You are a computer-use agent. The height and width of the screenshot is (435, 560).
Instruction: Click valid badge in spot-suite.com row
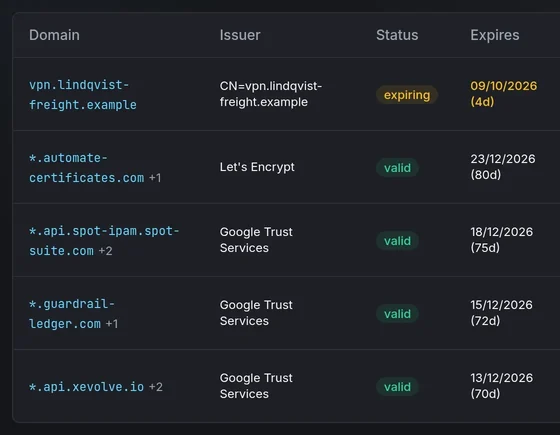point(397,241)
